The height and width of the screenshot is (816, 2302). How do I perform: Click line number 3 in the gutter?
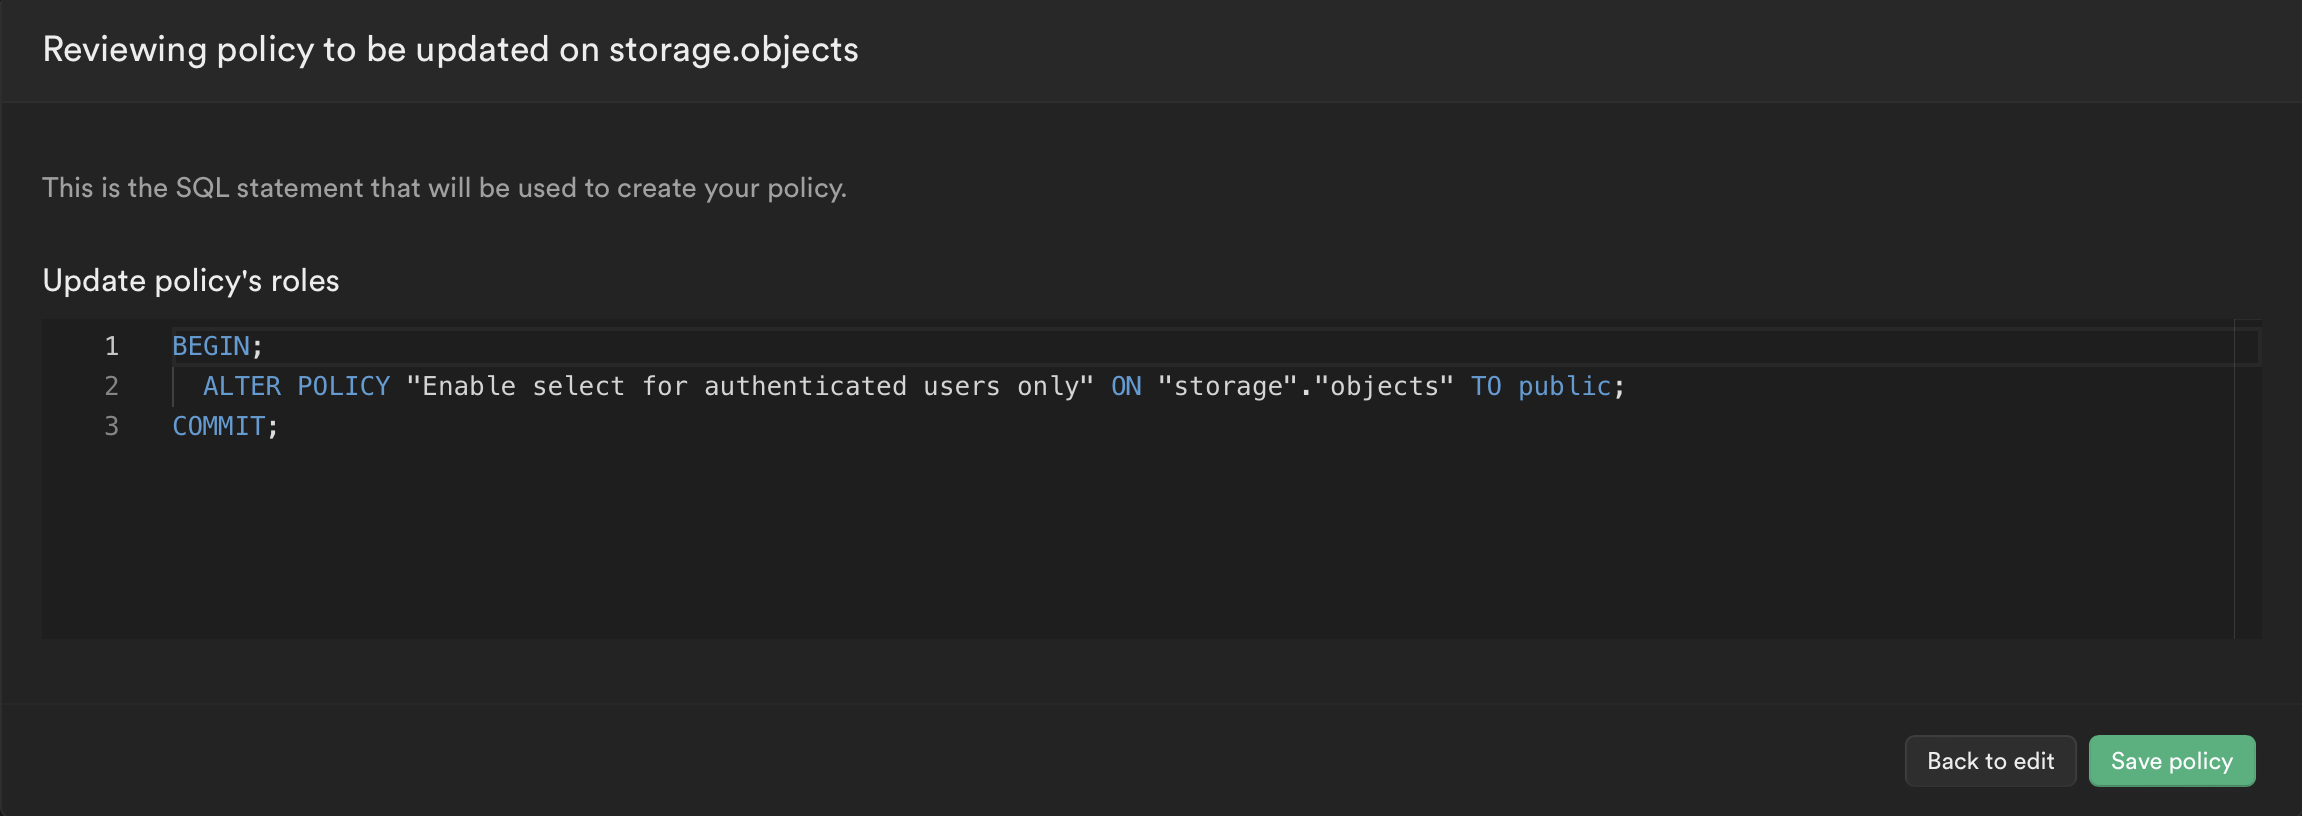112,426
